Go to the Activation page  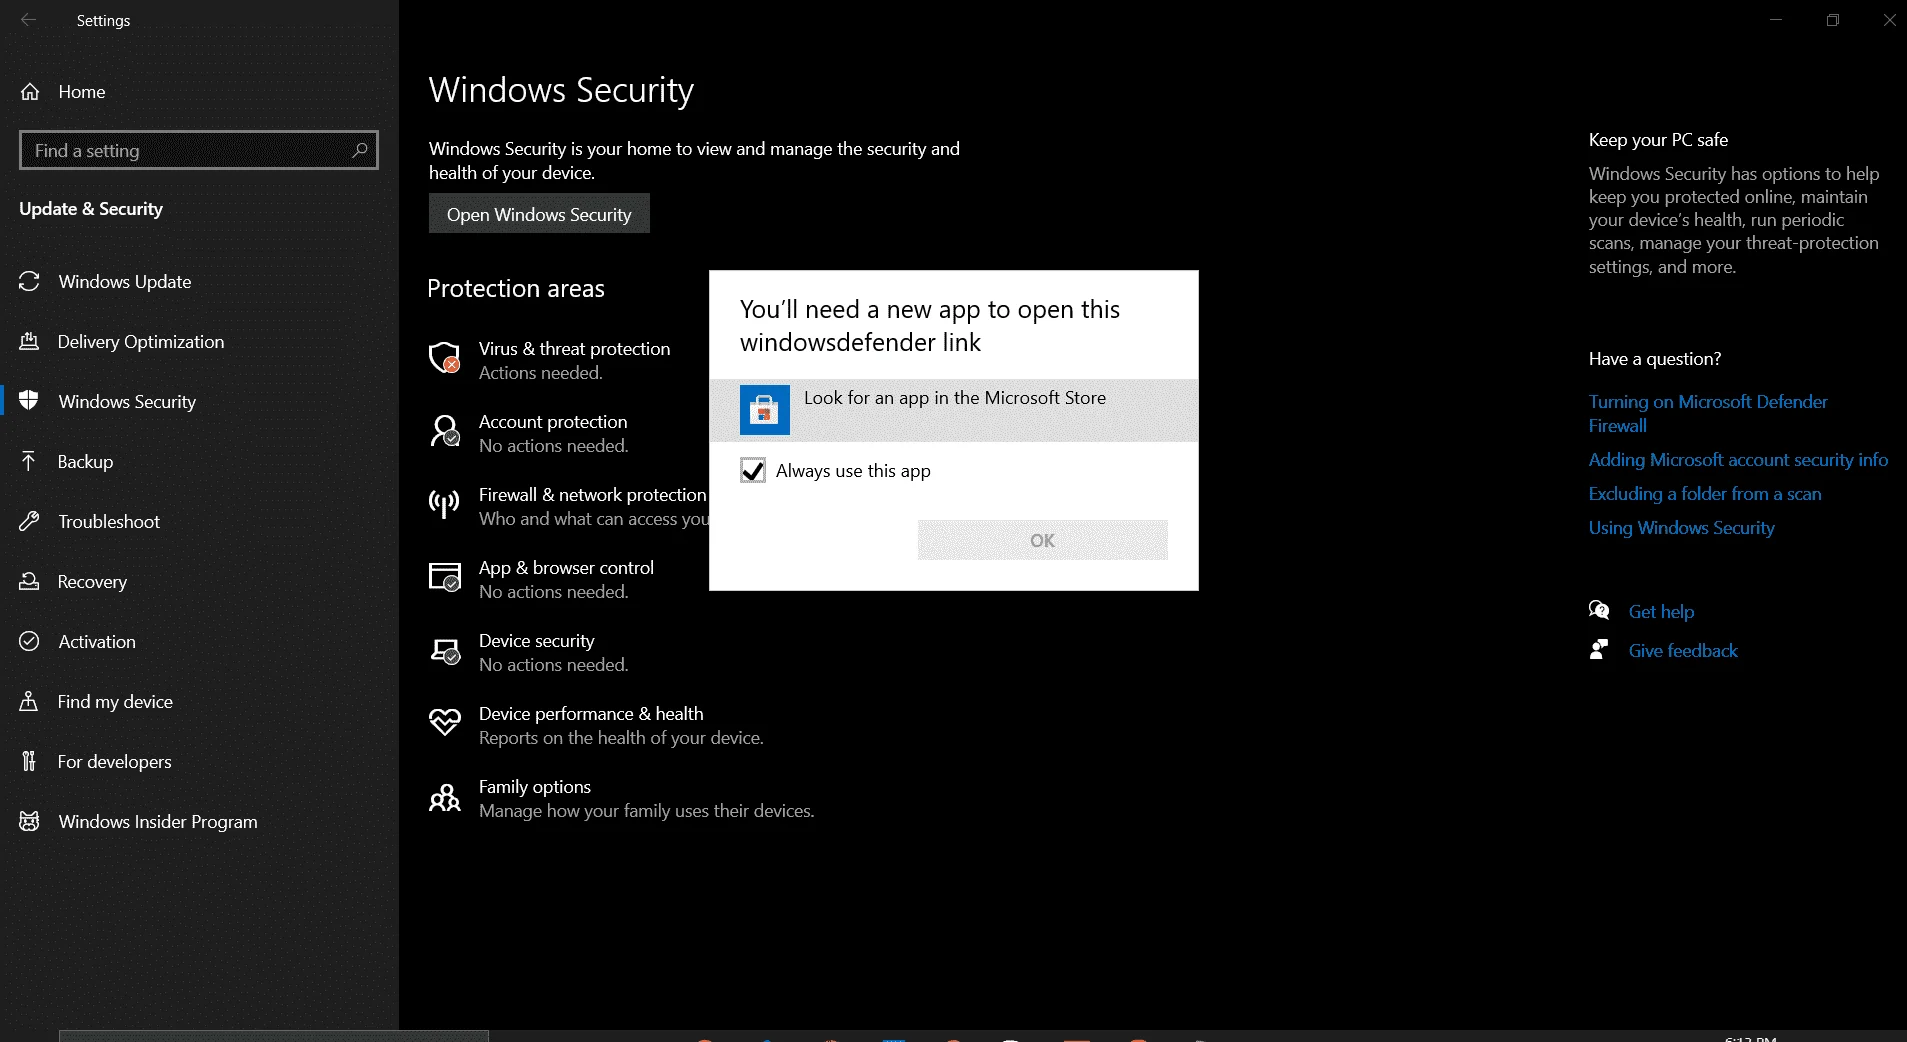[200, 642]
